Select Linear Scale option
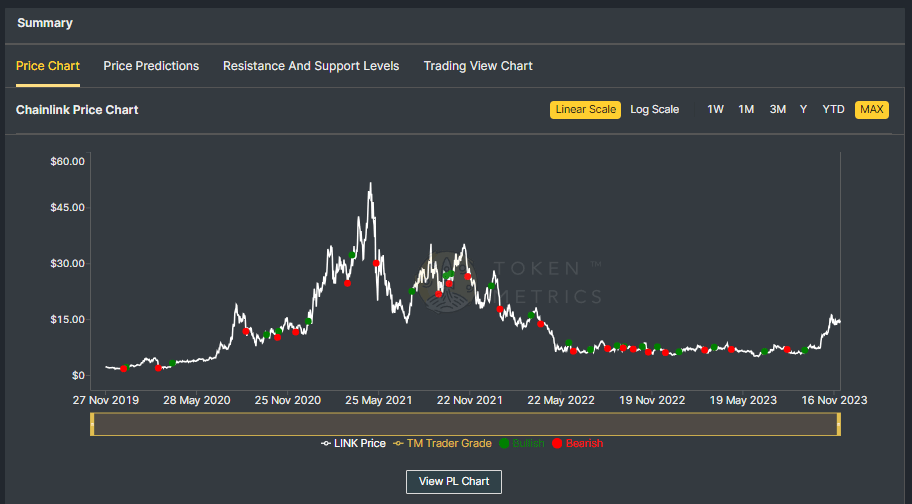The width and height of the screenshot is (912, 504). (x=586, y=109)
